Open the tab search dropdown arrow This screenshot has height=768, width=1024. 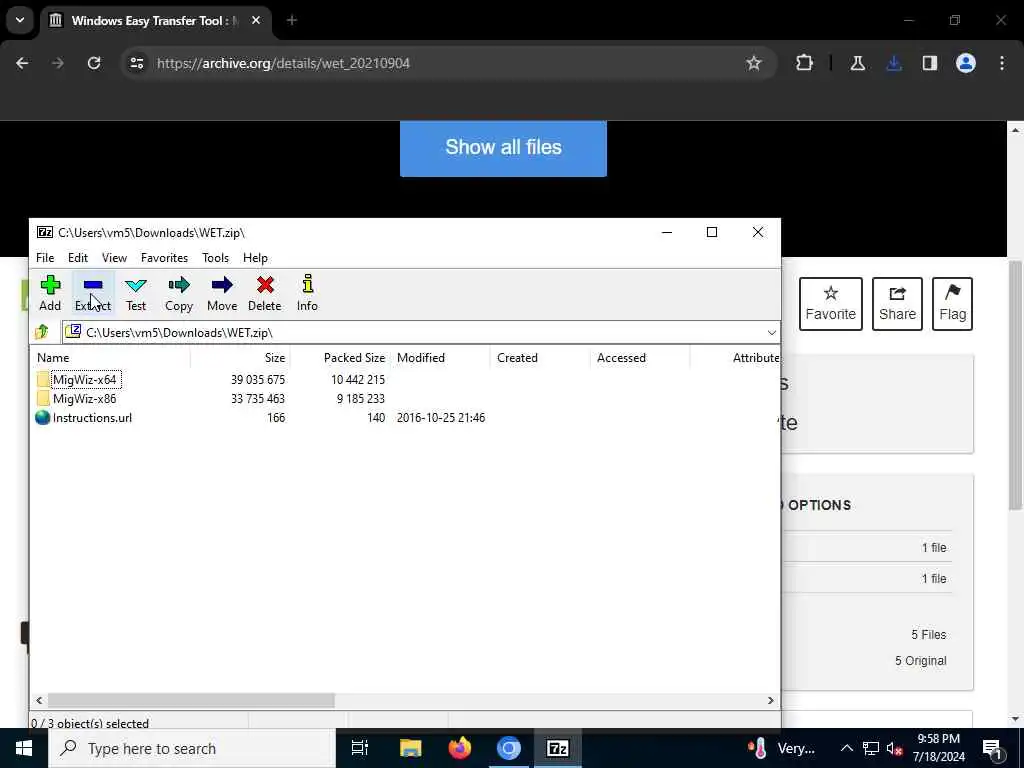(x=20, y=20)
